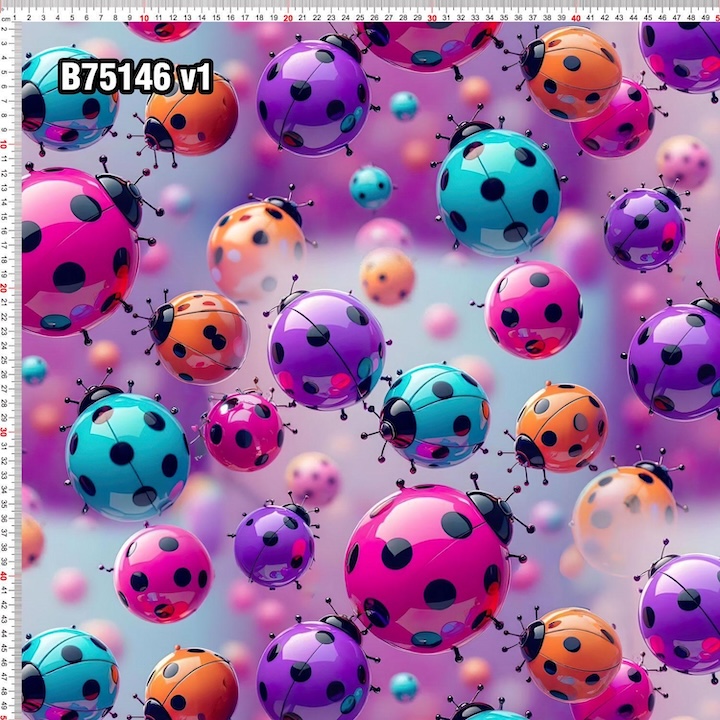Screen dimensions: 720x720
Task: Select the orange ladybug in the top right
Action: pos(572,73)
